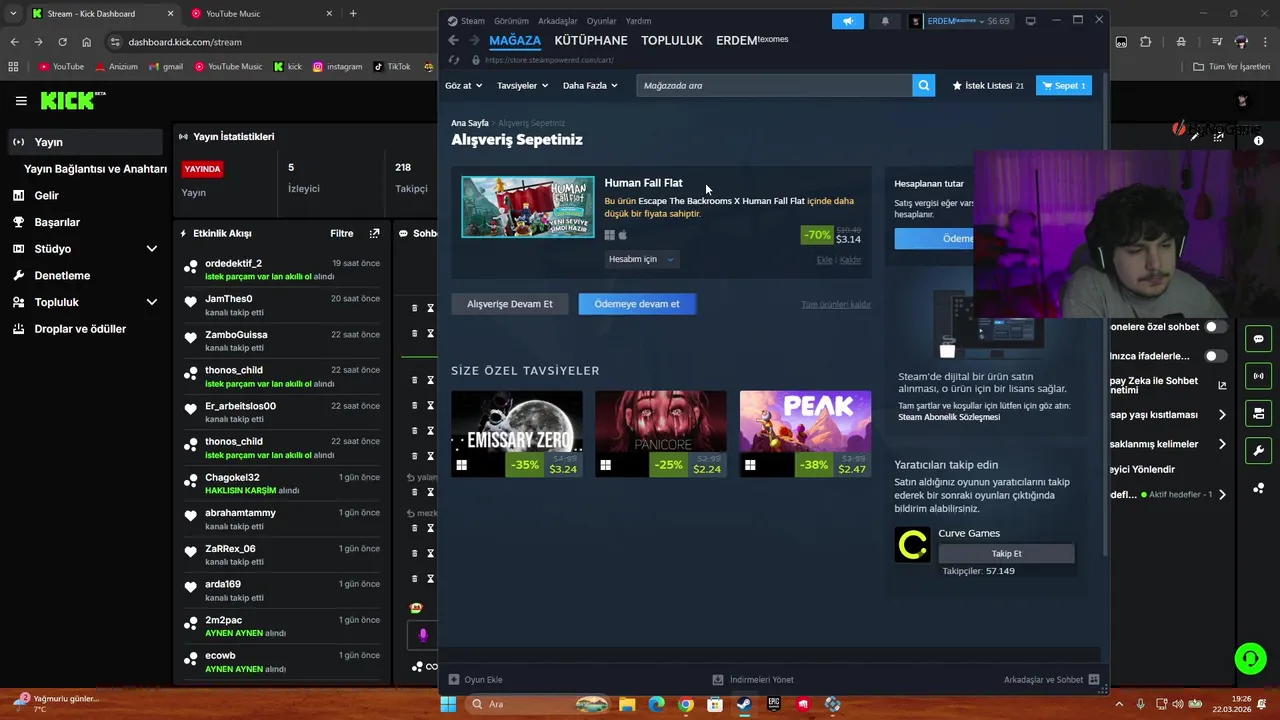Screen dimensions: 1280x720
Task: Click the Curve Games logo icon
Action: coord(912,545)
